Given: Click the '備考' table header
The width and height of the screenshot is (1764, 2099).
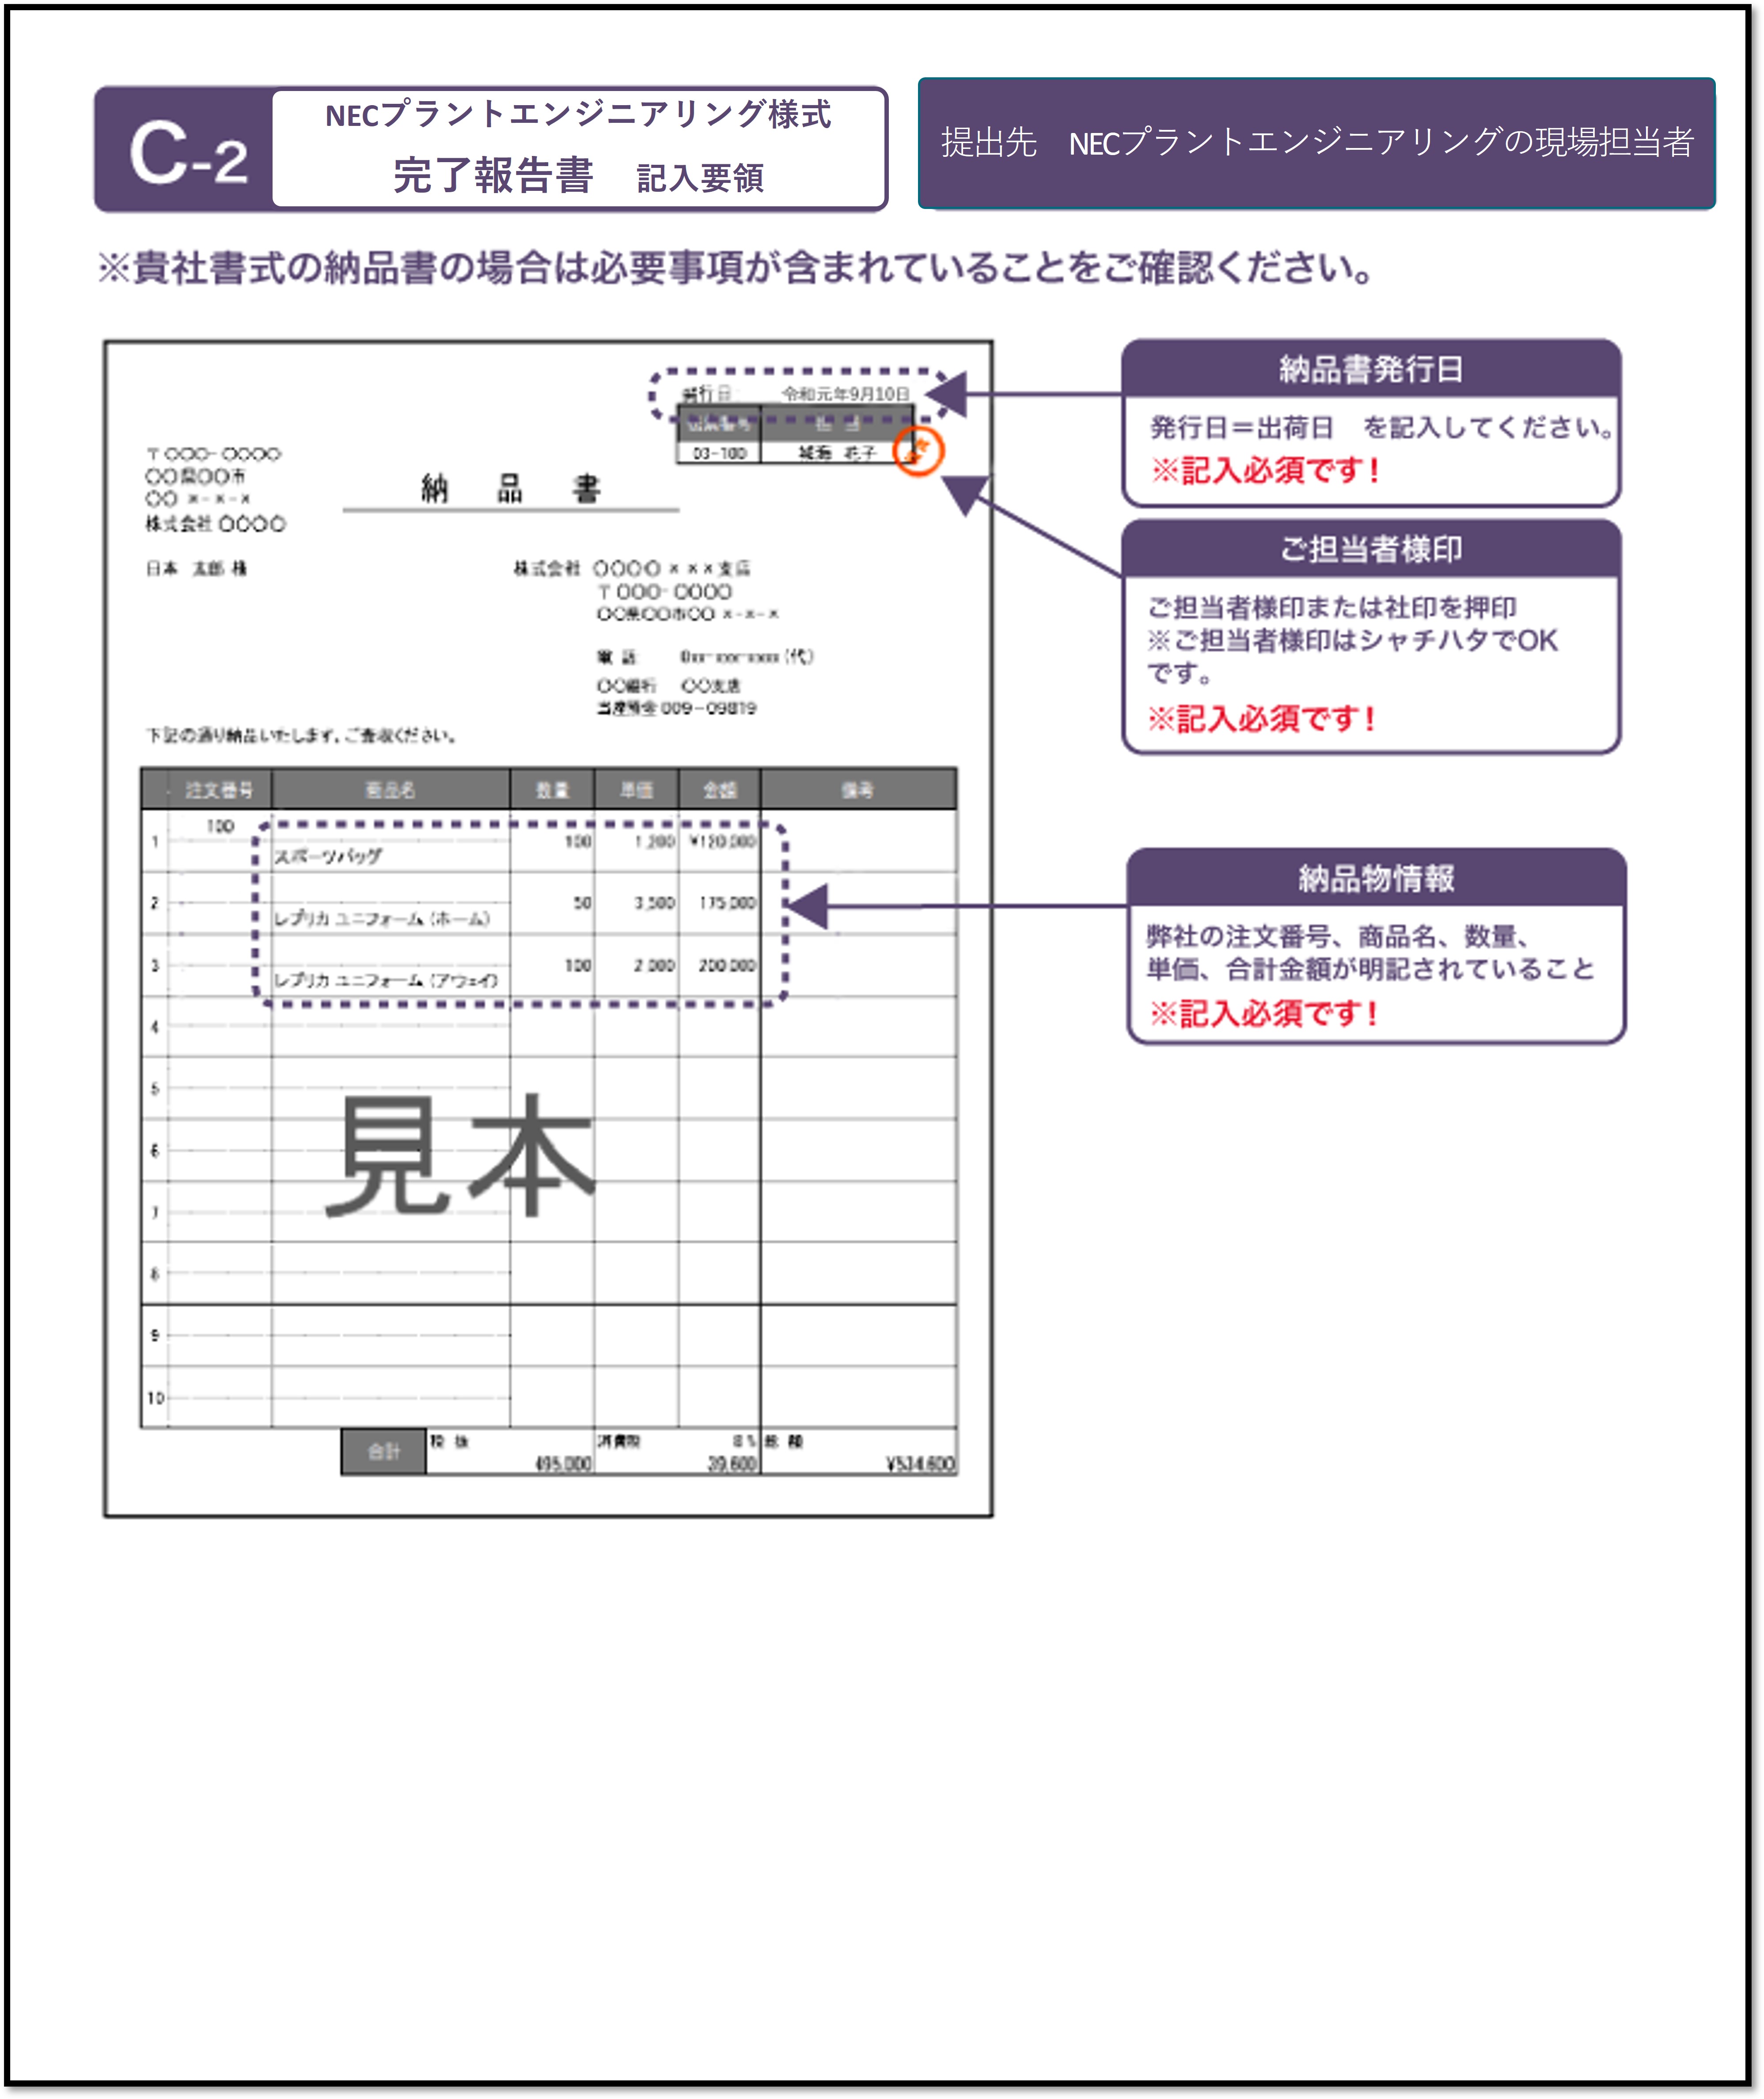Looking at the screenshot, I should tap(858, 791).
